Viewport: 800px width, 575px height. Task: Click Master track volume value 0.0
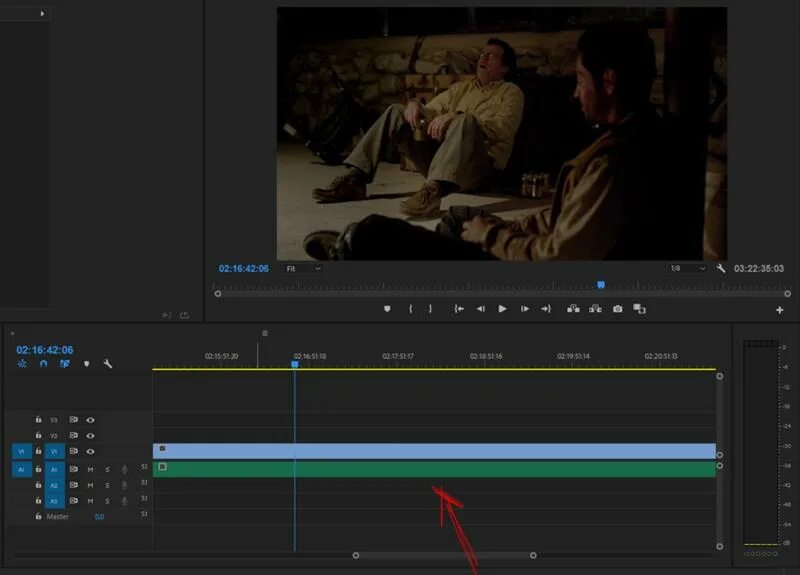[x=99, y=517]
